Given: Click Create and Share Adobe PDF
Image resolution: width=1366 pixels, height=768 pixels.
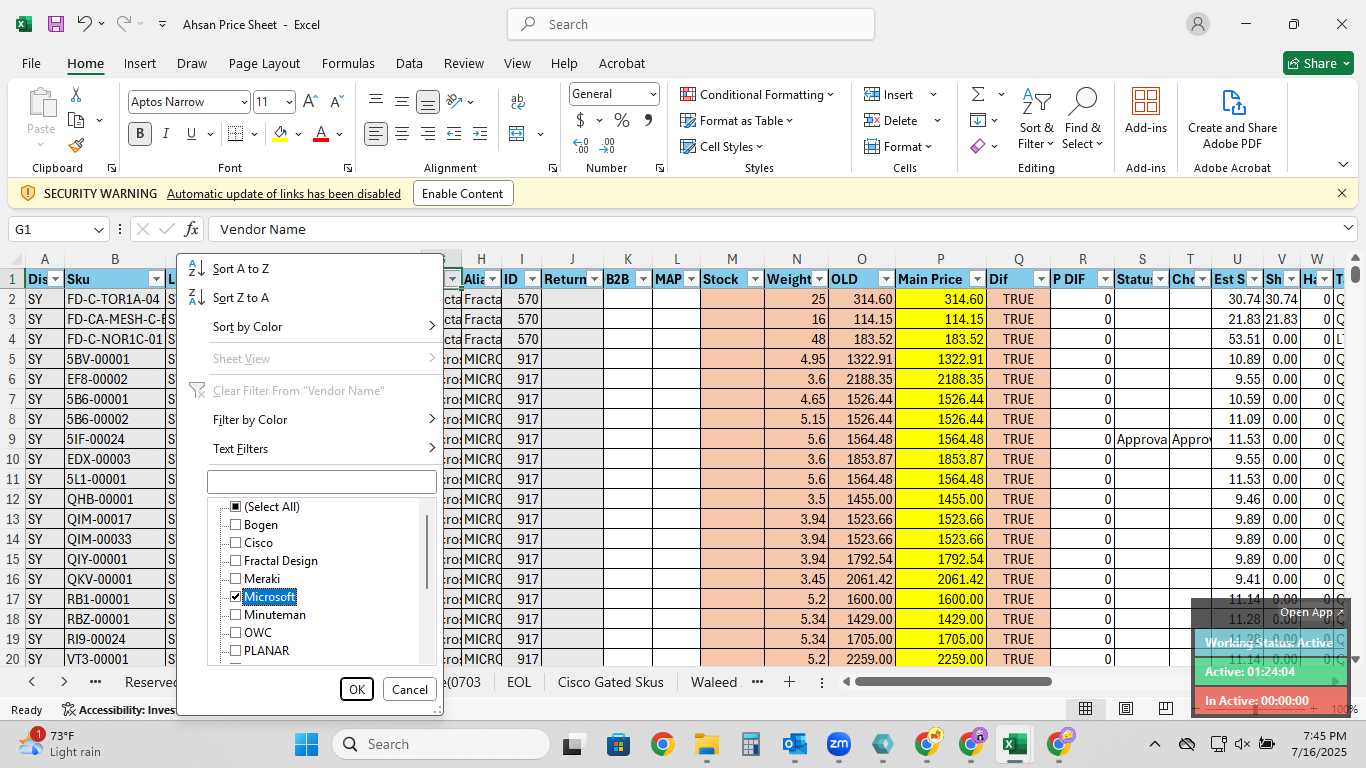Looking at the screenshot, I should (x=1232, y=119).
